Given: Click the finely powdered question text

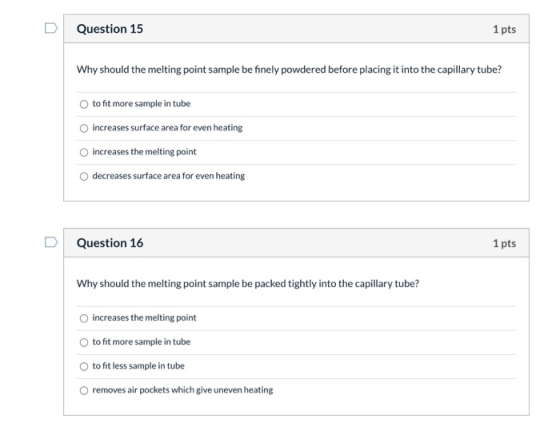Looking at the screenshot, I should tap(289, 69).
